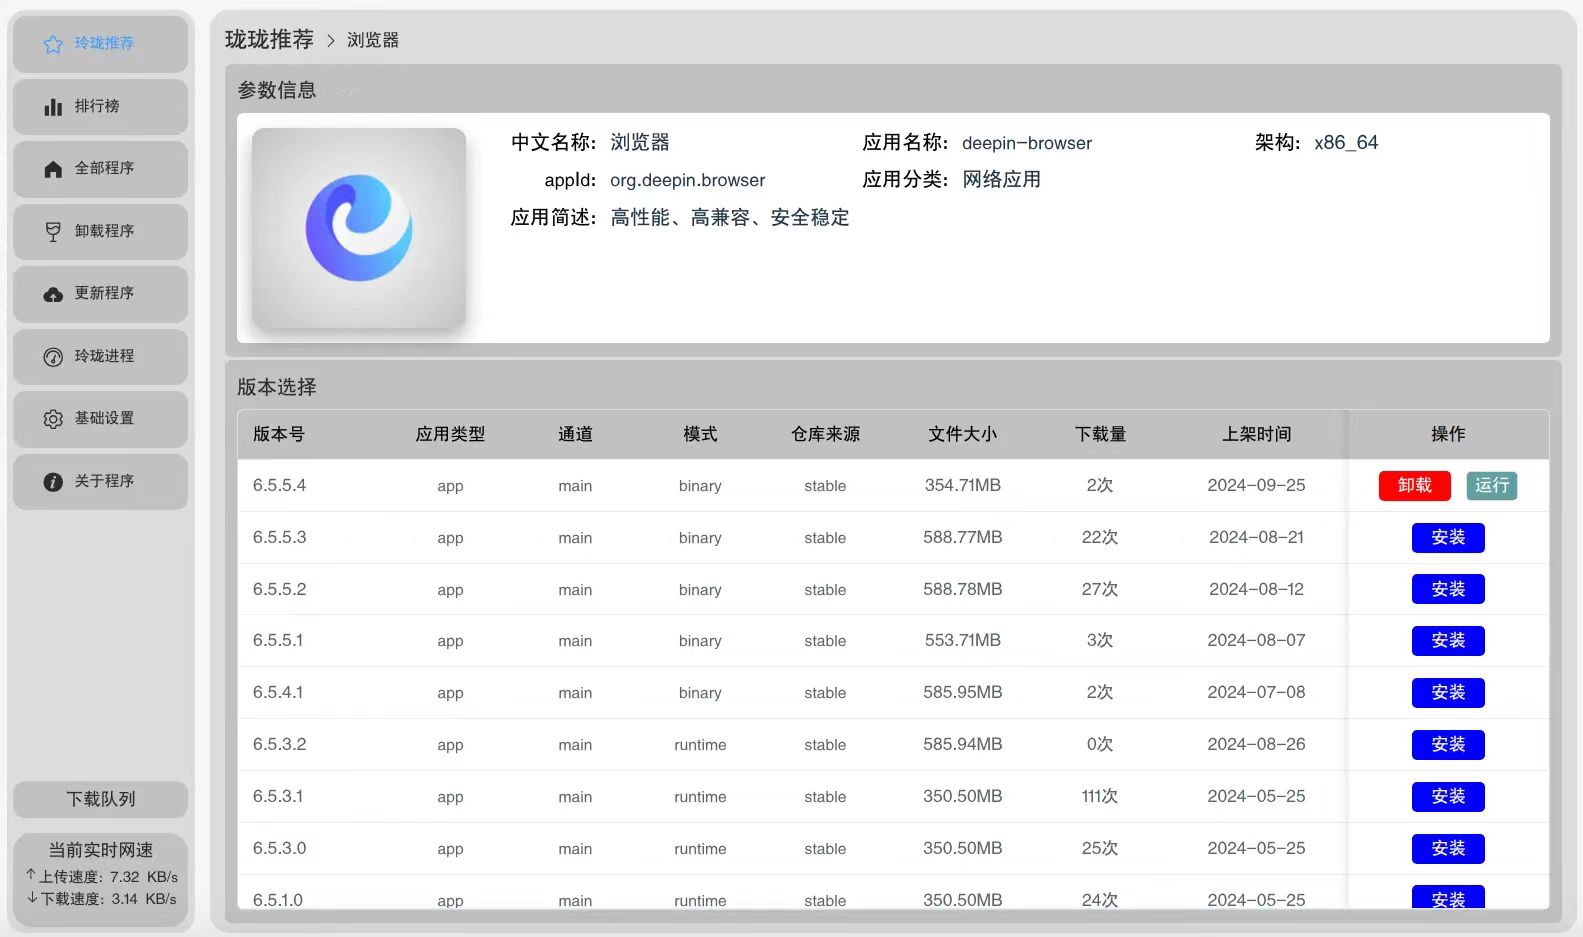The width and height of the screenshot is (1583, 937).
Task: Click the 模式 column header
Action: click(x=700, y=434)
